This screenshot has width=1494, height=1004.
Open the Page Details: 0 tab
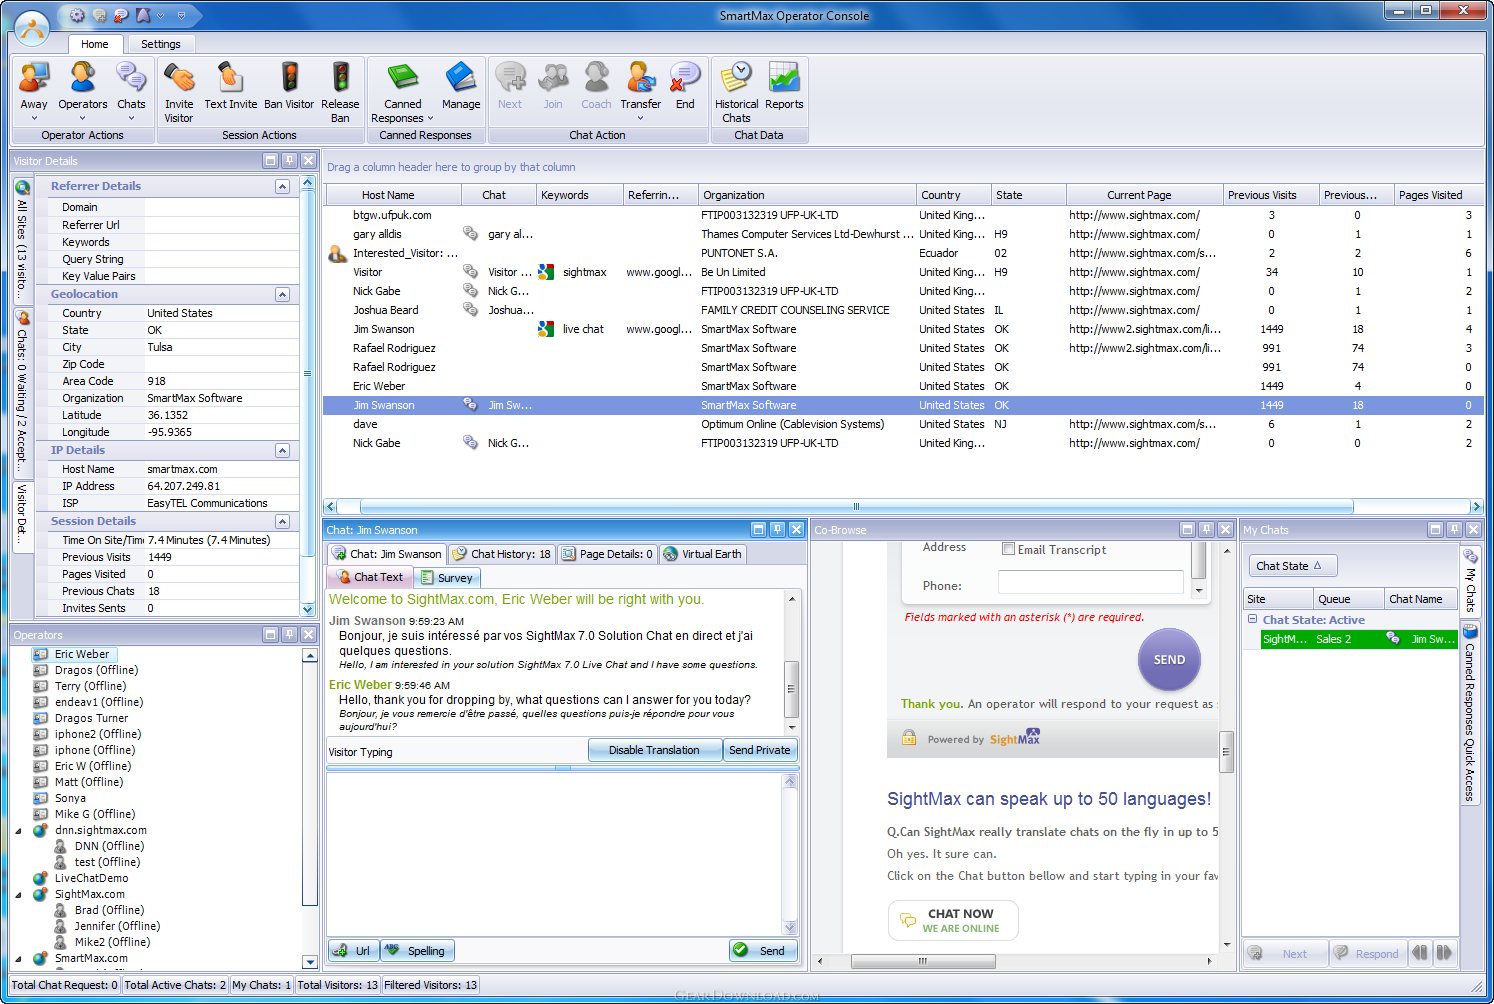pos(607,554)
